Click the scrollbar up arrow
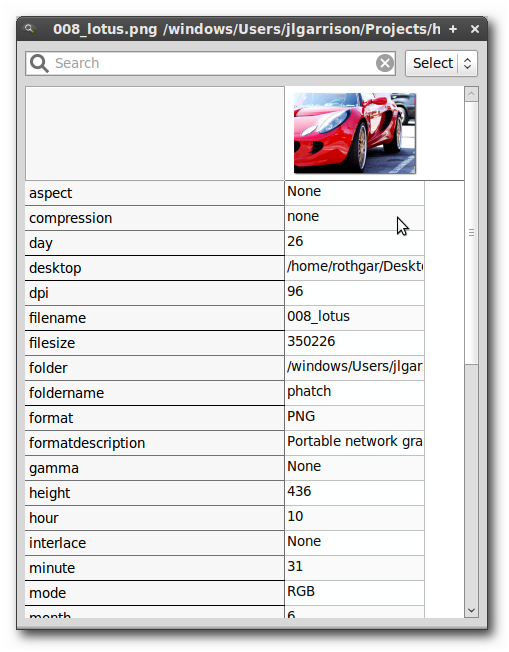 [471, 94]
